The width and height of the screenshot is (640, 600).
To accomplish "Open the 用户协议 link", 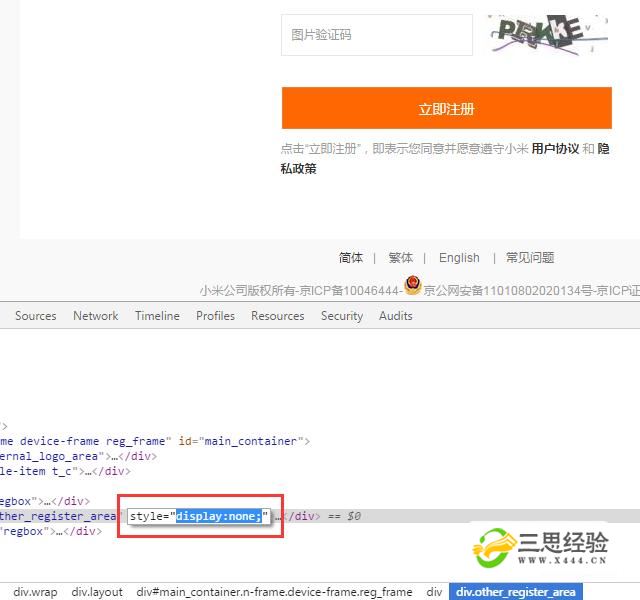I will click(x=555, y=148).
